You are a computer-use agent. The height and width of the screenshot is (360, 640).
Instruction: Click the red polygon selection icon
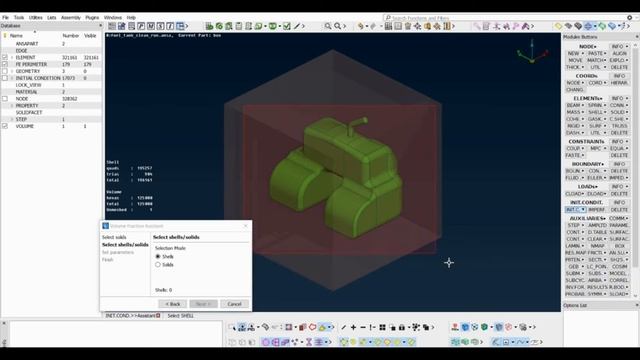(313, 327)
